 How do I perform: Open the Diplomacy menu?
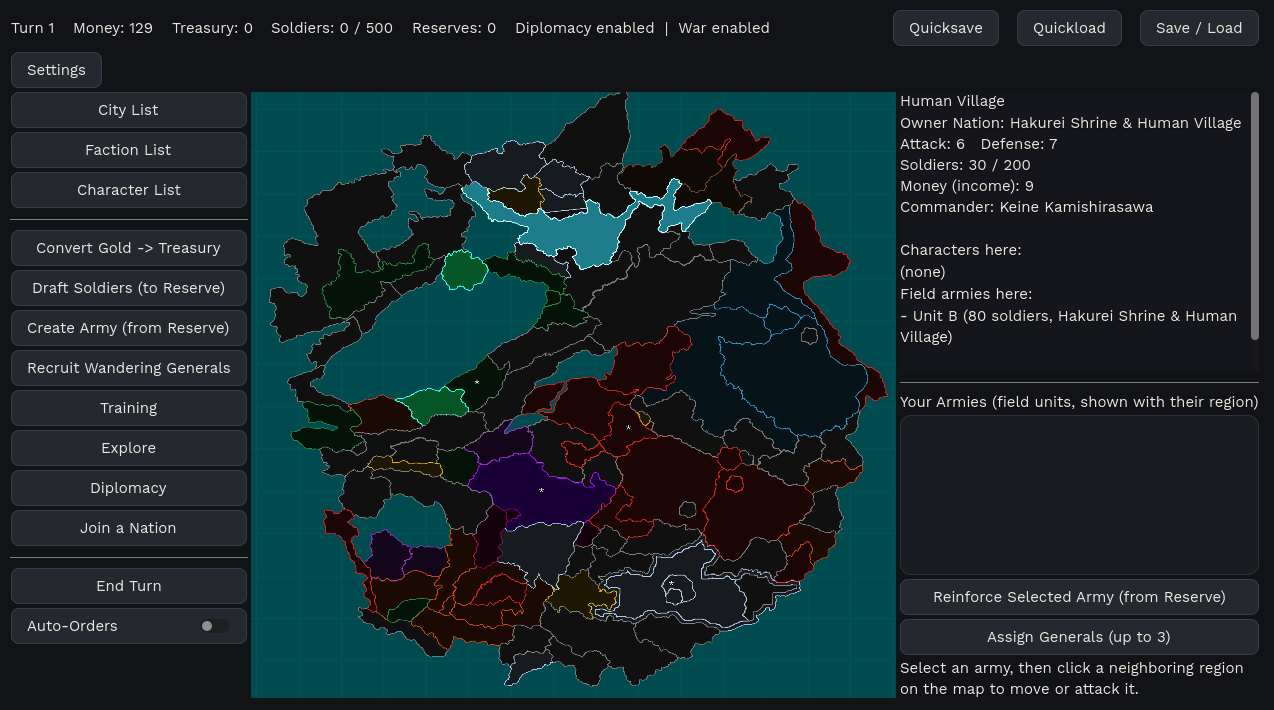coord(128,488)
